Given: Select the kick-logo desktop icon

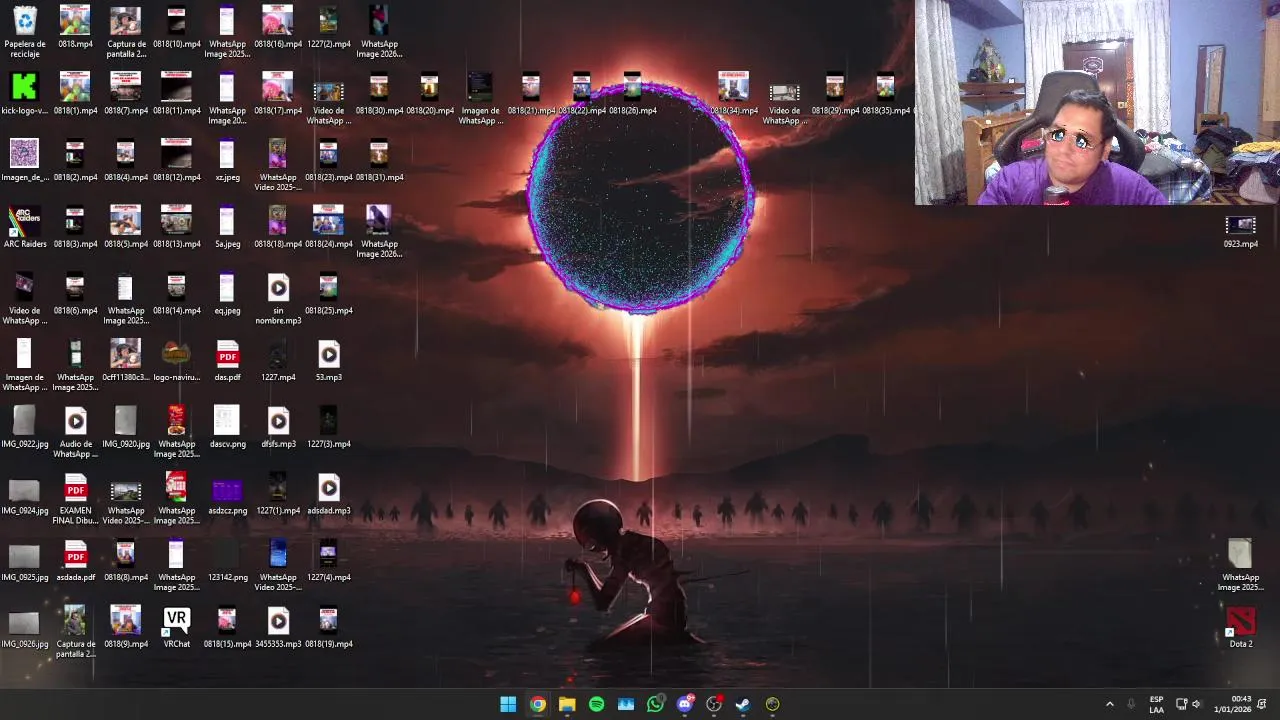Looking at the screenshot, I should point(24,93).
